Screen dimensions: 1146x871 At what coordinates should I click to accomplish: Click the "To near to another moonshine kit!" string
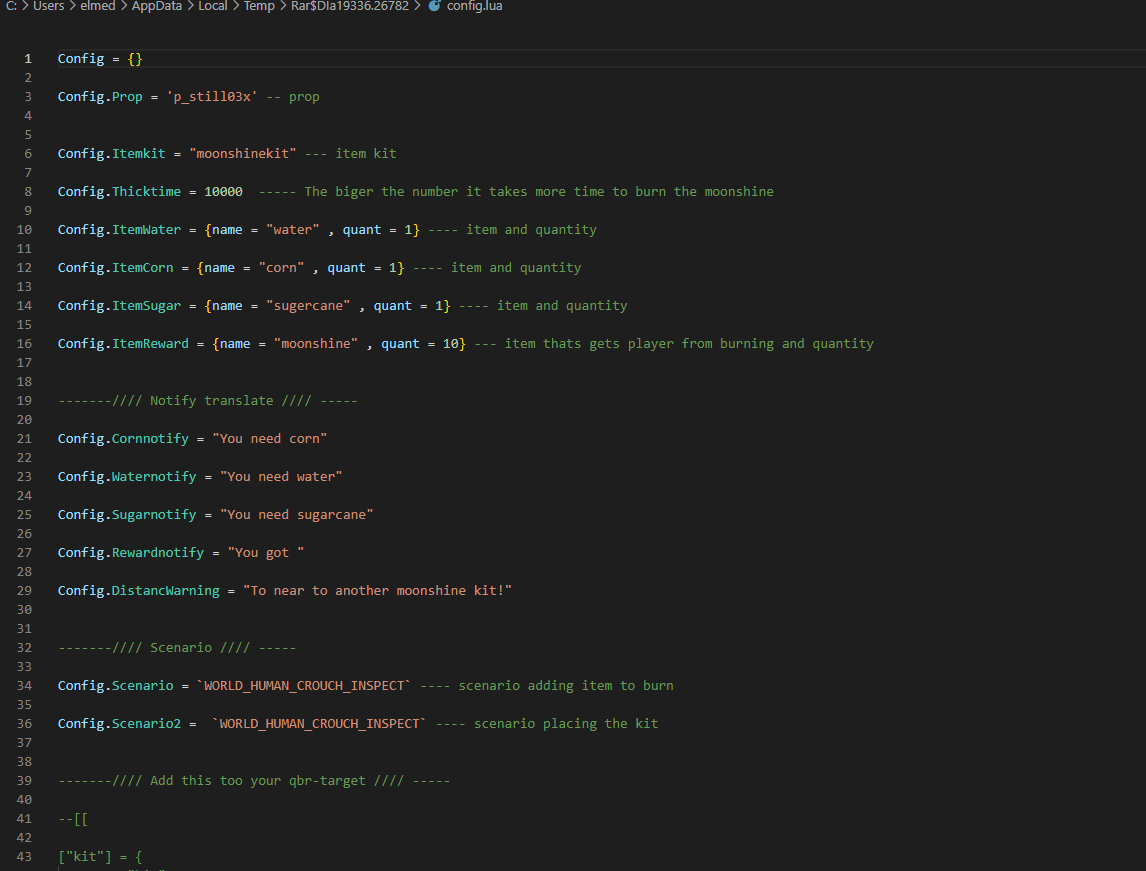point(377,590)
